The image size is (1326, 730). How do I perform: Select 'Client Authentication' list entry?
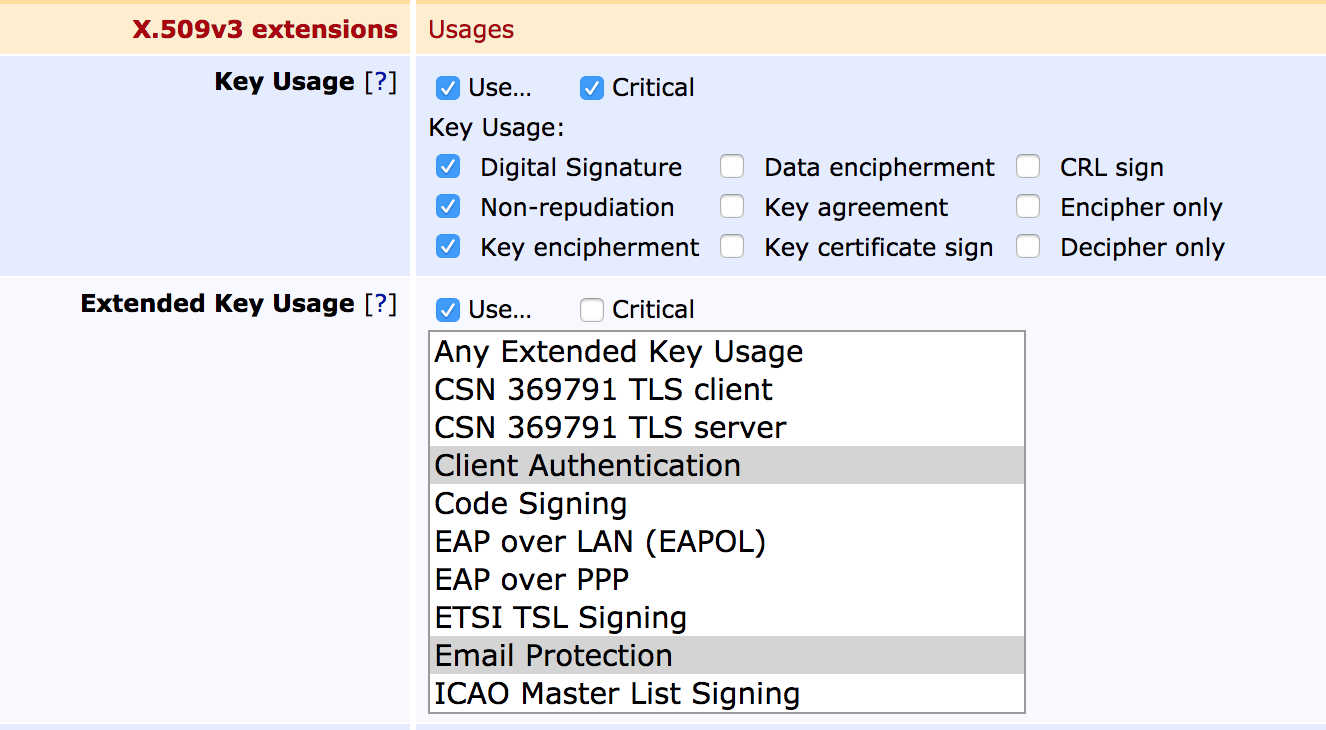pyautogui.click(x=588, y=466)
